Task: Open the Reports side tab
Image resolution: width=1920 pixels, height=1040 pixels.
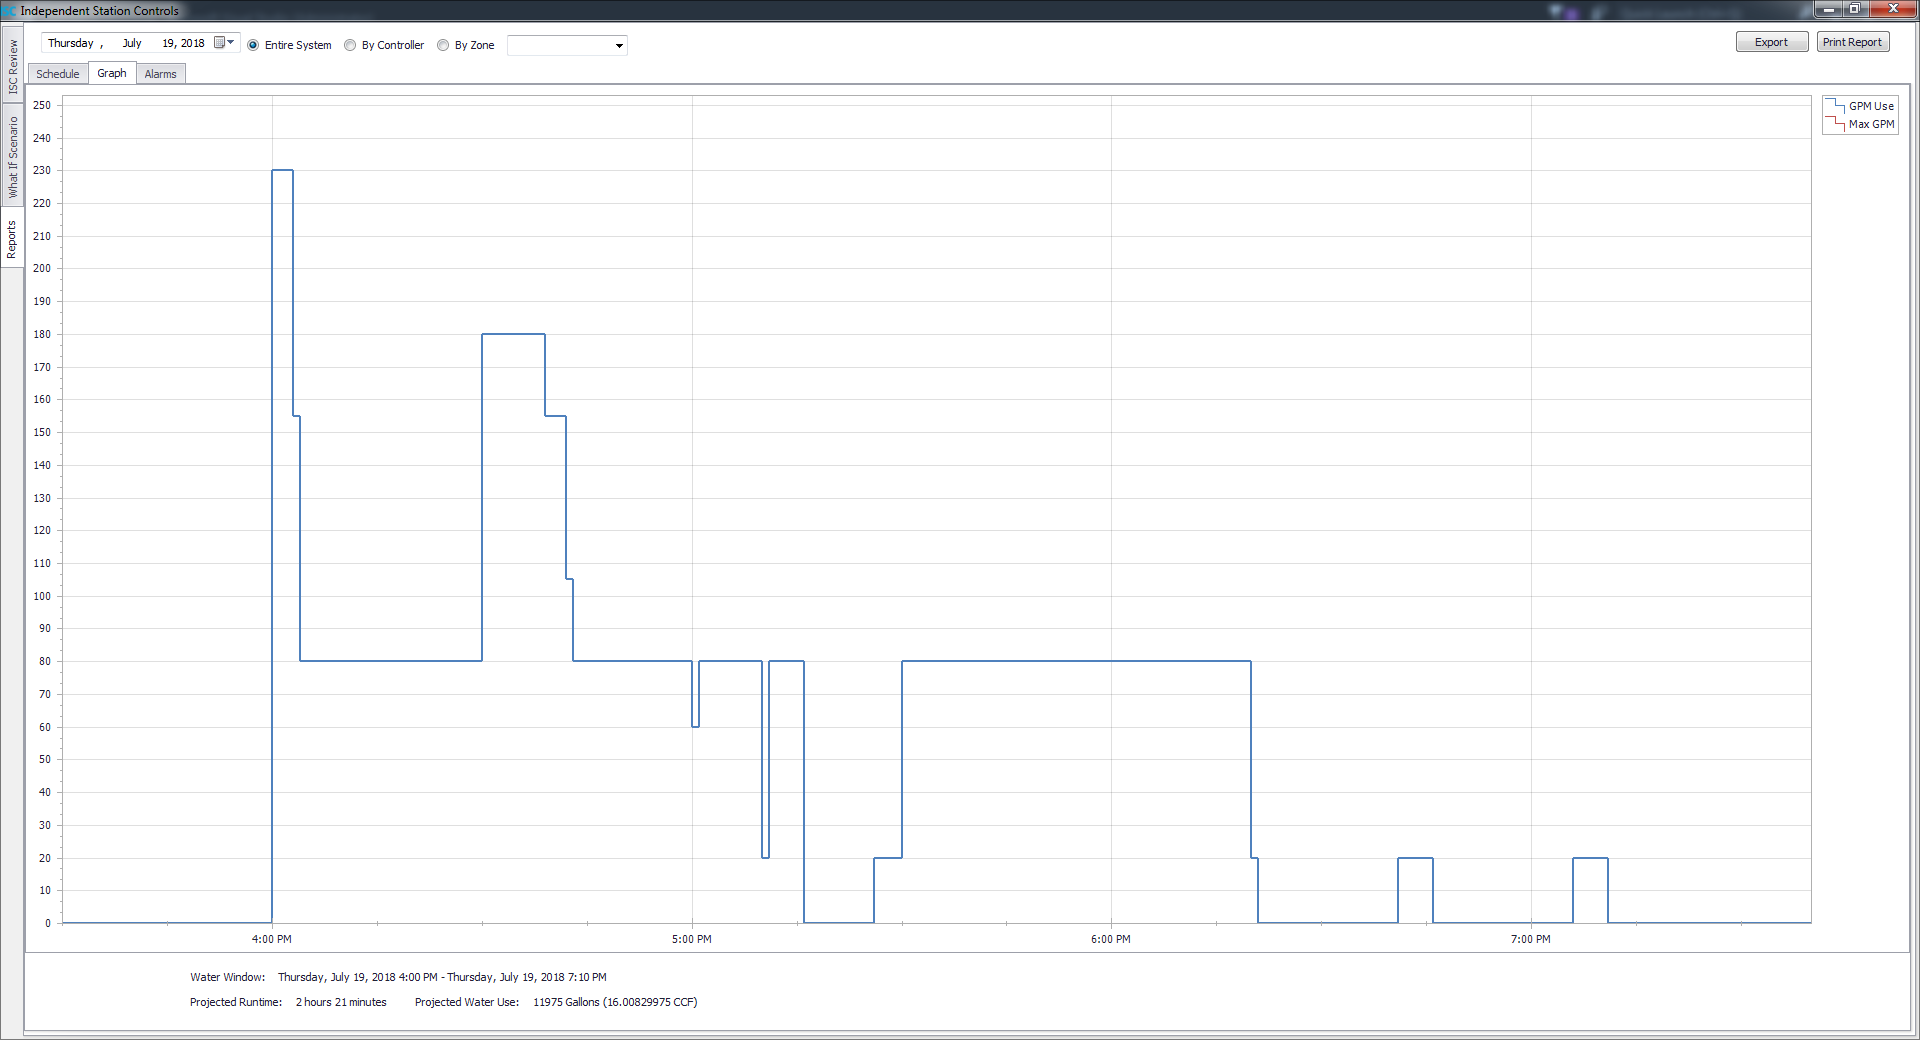Action: click(x=13, y=239)
